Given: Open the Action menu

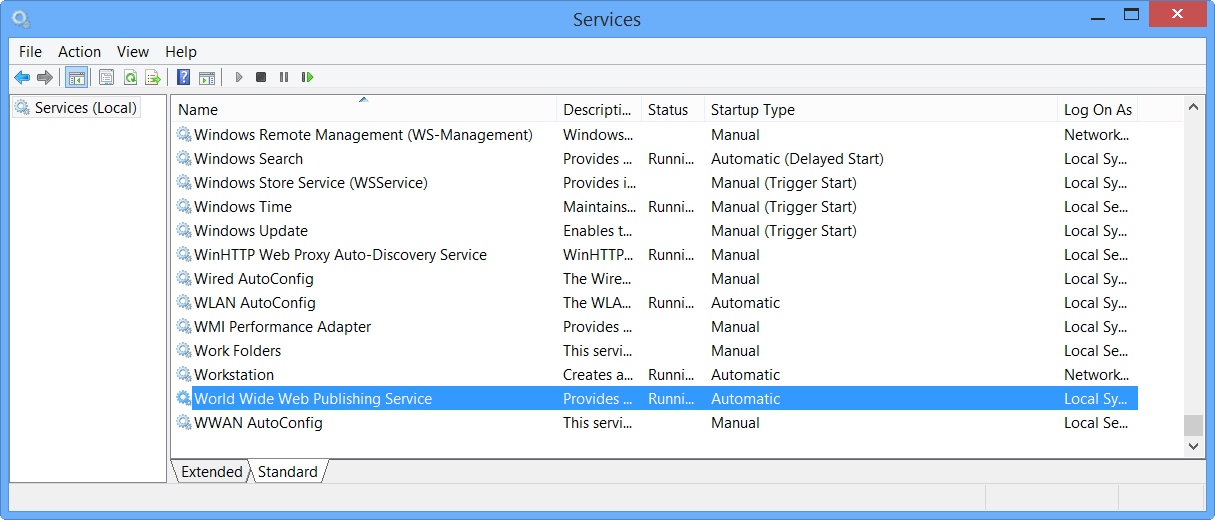Looking at the screenshot, I should [79, 52].
